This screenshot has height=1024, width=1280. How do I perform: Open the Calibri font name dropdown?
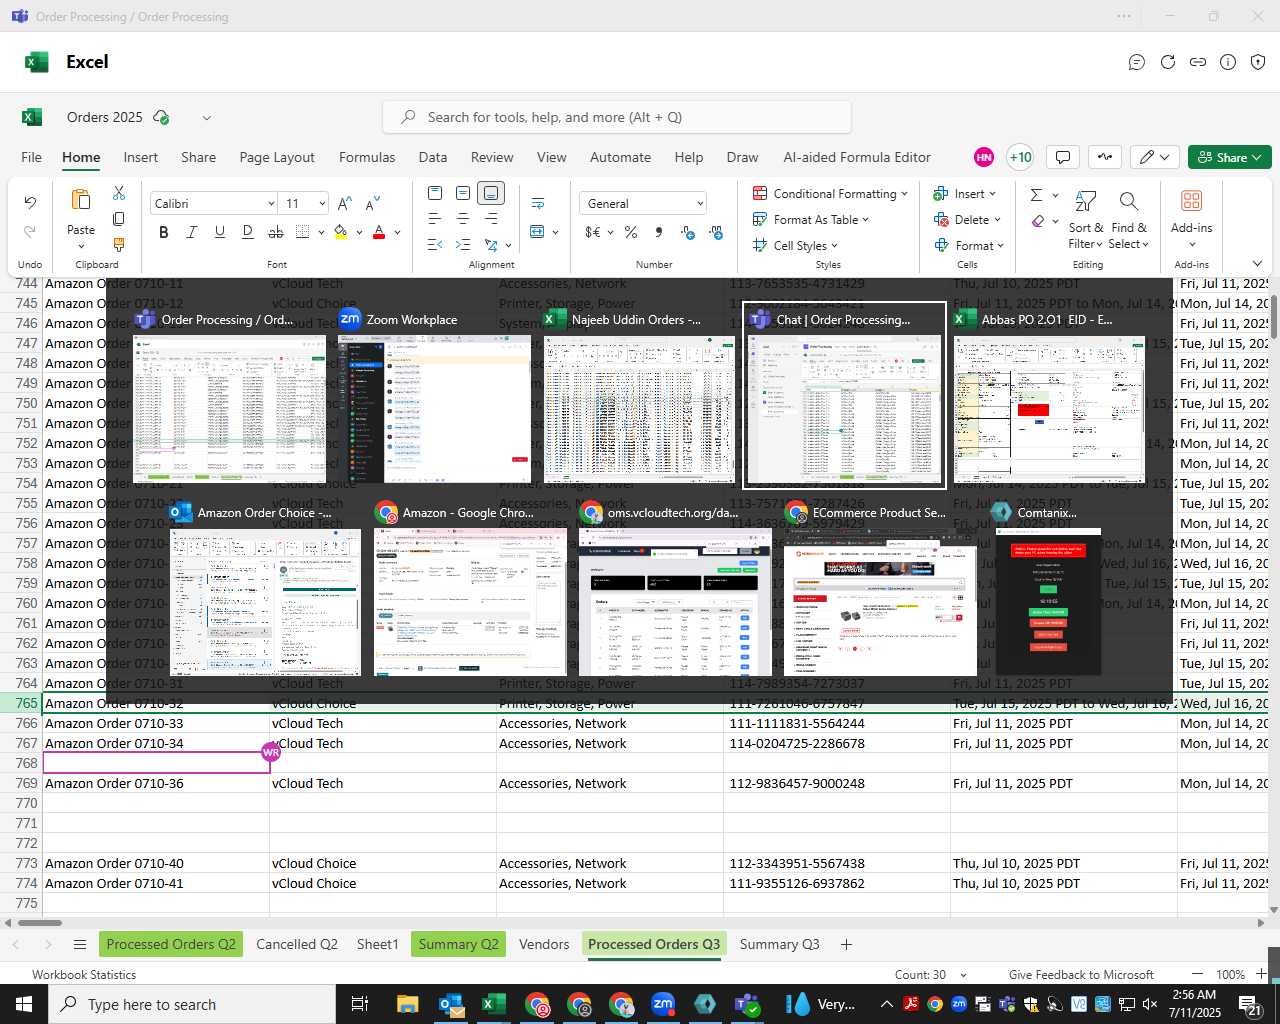(271, 204)
